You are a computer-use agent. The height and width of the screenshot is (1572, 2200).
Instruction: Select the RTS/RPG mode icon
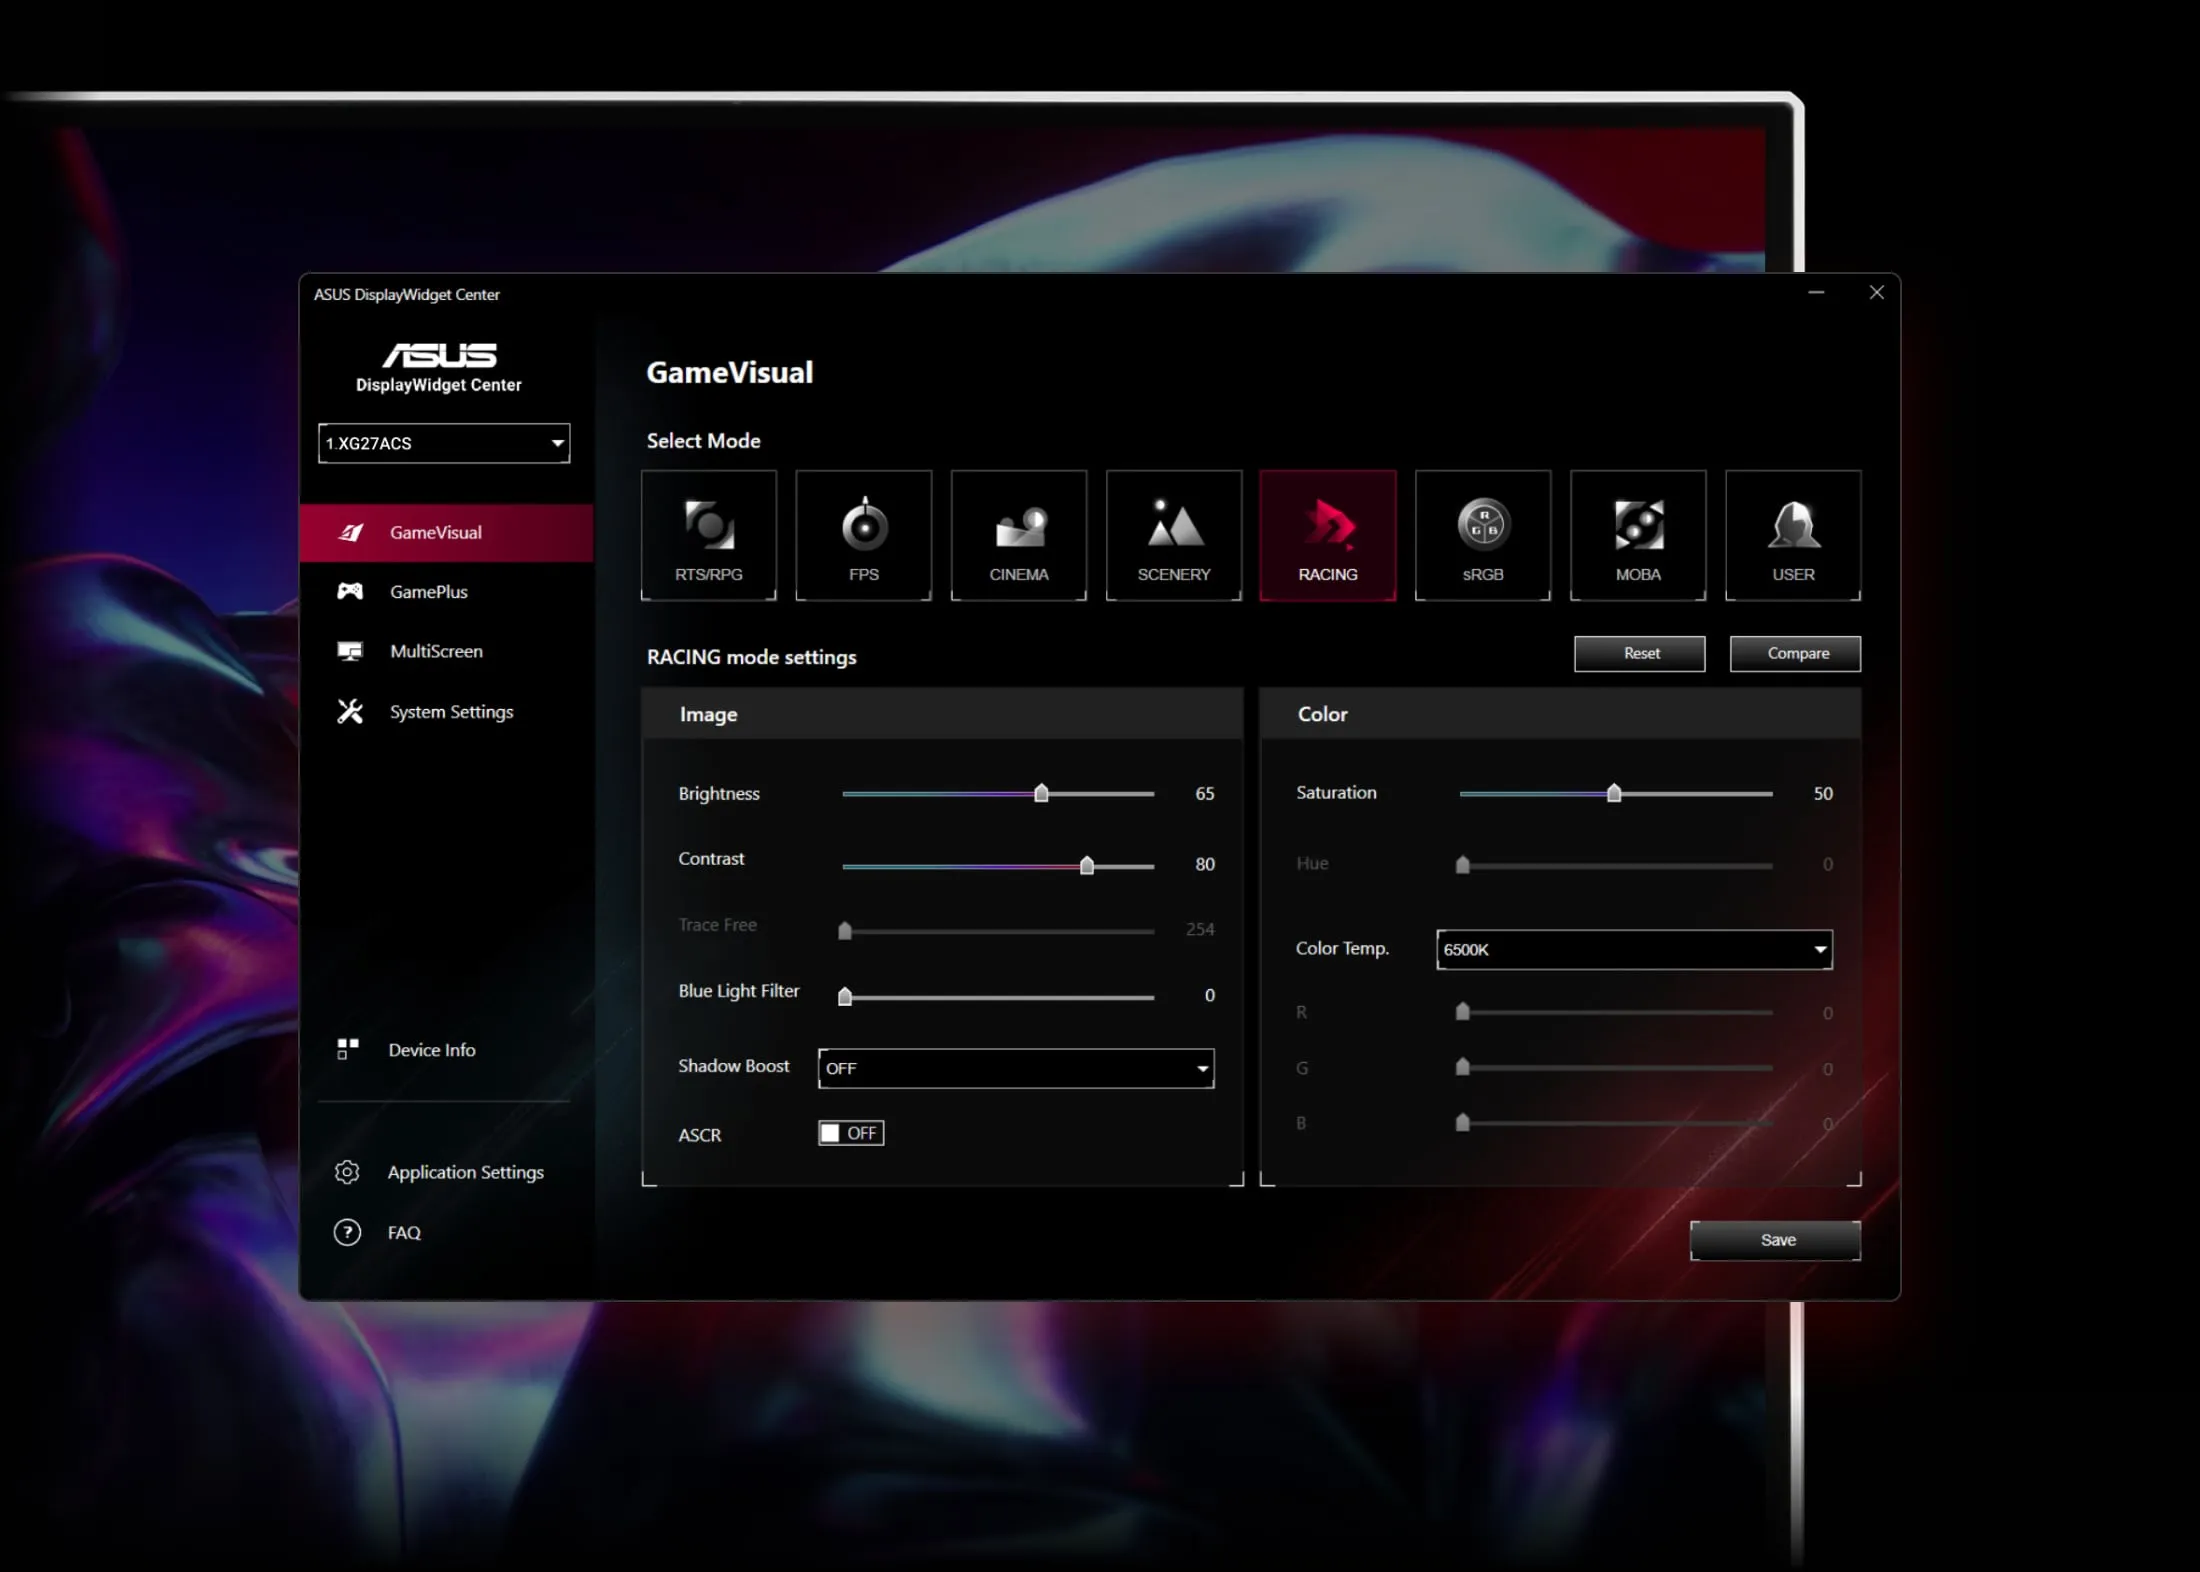tap(708, 535)
